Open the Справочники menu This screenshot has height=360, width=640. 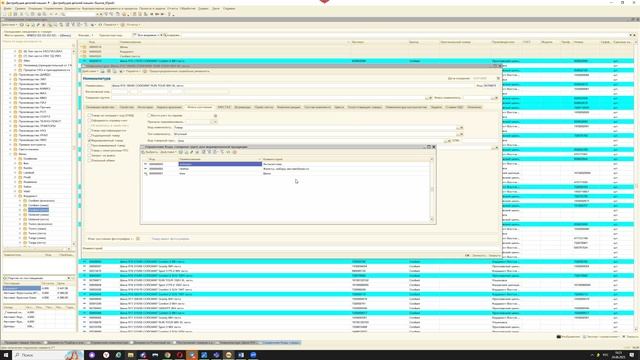click(53, 8)
